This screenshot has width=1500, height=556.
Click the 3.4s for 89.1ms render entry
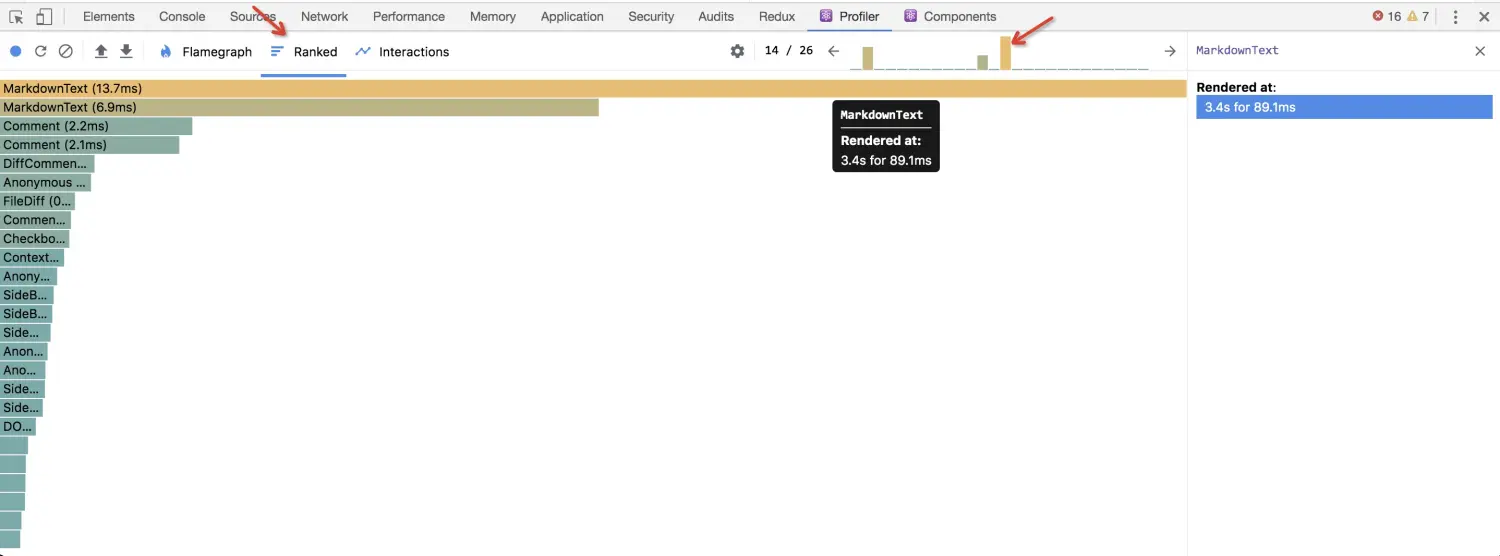coord(1344,107)
